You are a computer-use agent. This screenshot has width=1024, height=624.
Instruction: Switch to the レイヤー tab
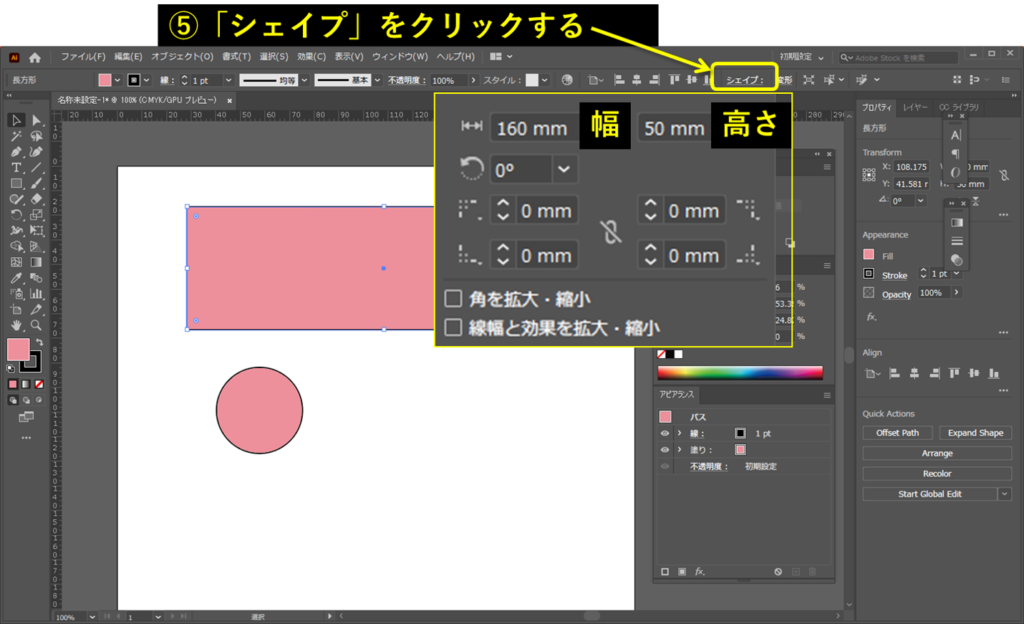tap(915, 107)
